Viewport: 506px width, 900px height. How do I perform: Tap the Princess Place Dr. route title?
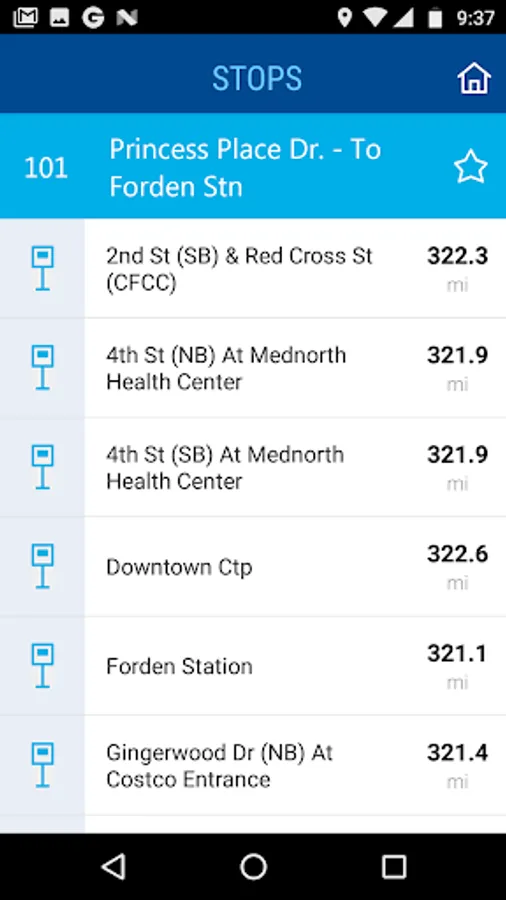[x=245, y=168]
